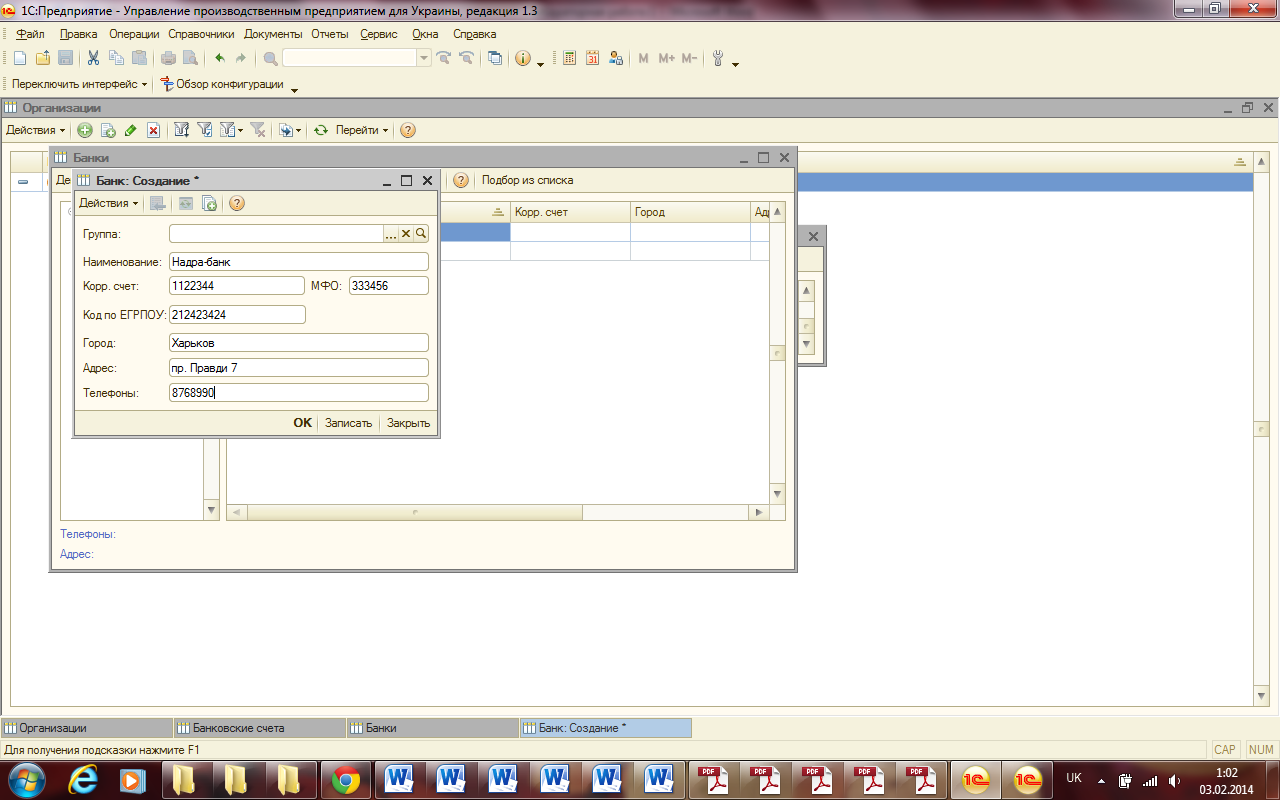
Task: Click the keyboard language indicator UK in tray
Action: [1074, 778]
